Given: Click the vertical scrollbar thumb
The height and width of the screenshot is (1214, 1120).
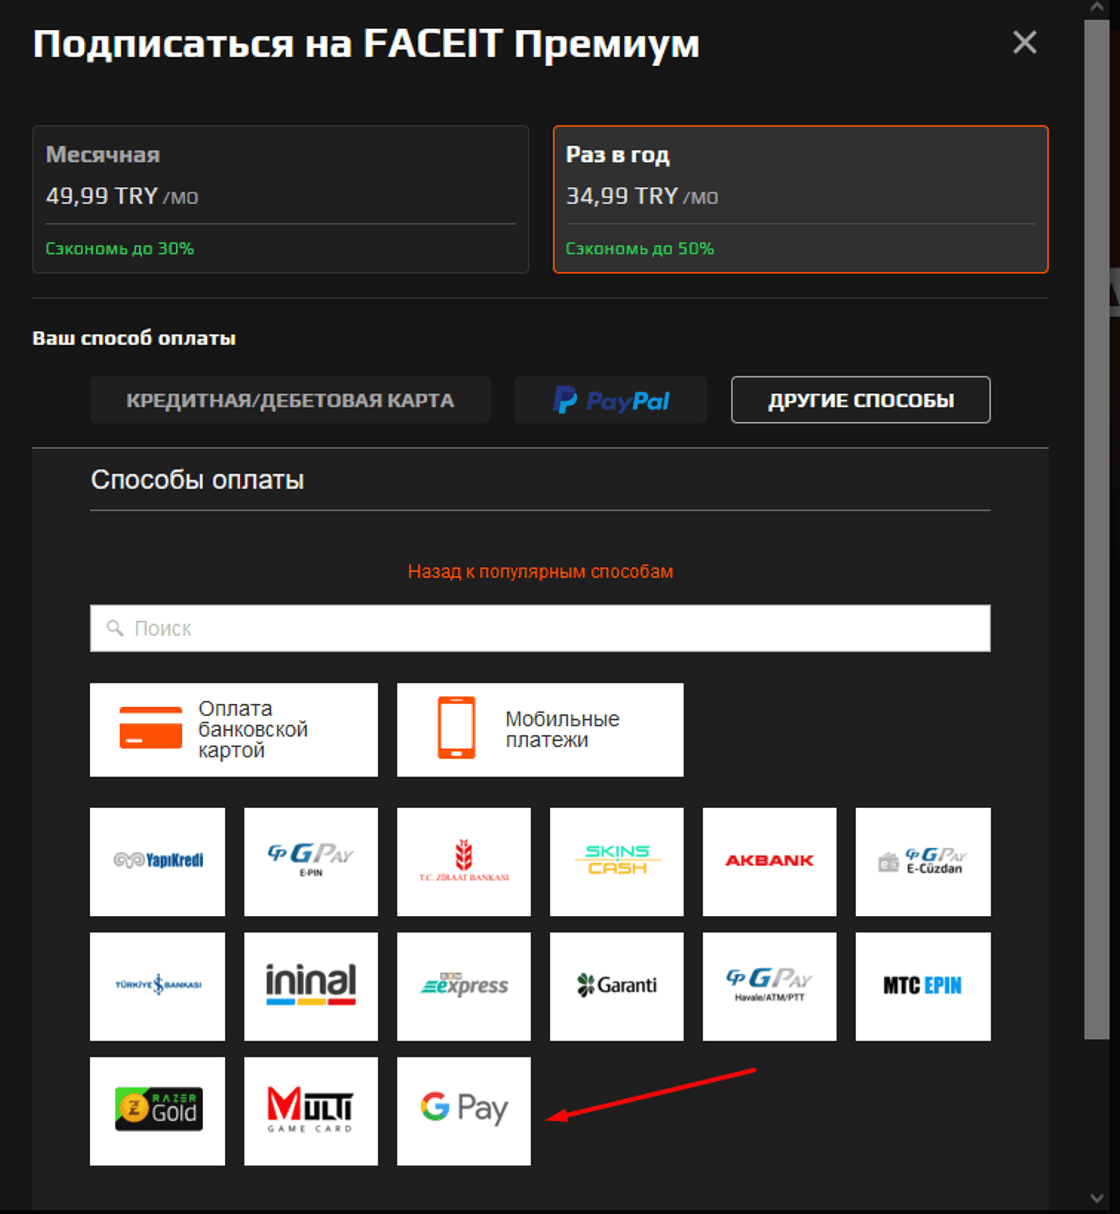Looking at the screenshot, I should click(1097, 530).
